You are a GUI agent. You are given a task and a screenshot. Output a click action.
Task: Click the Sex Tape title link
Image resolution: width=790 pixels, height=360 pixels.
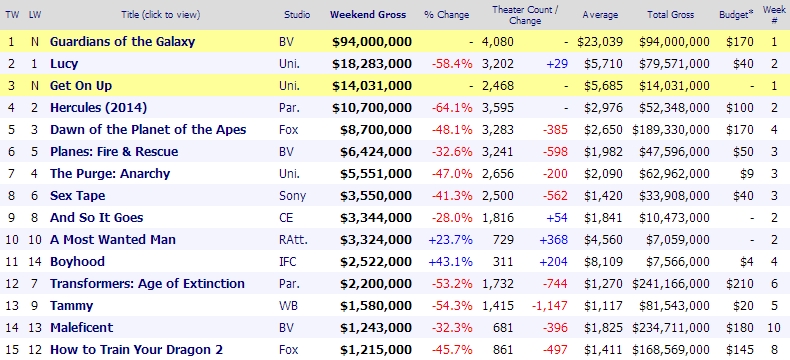78,196
